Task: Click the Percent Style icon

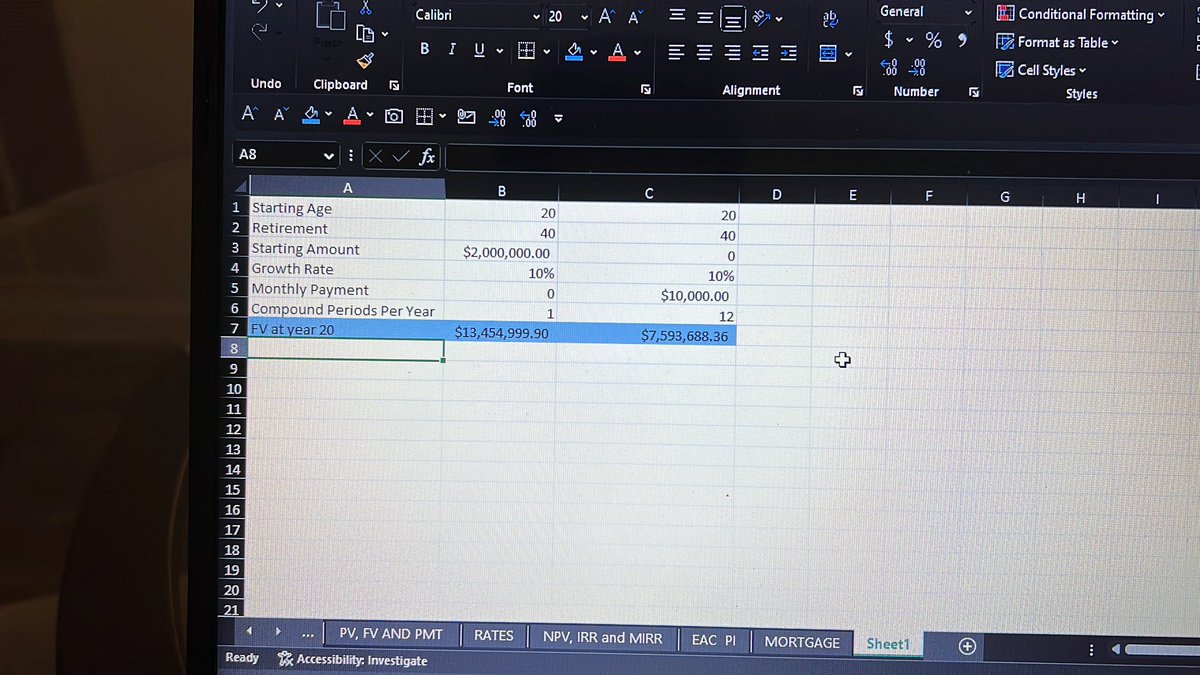Action: click(x=933, y=40)
